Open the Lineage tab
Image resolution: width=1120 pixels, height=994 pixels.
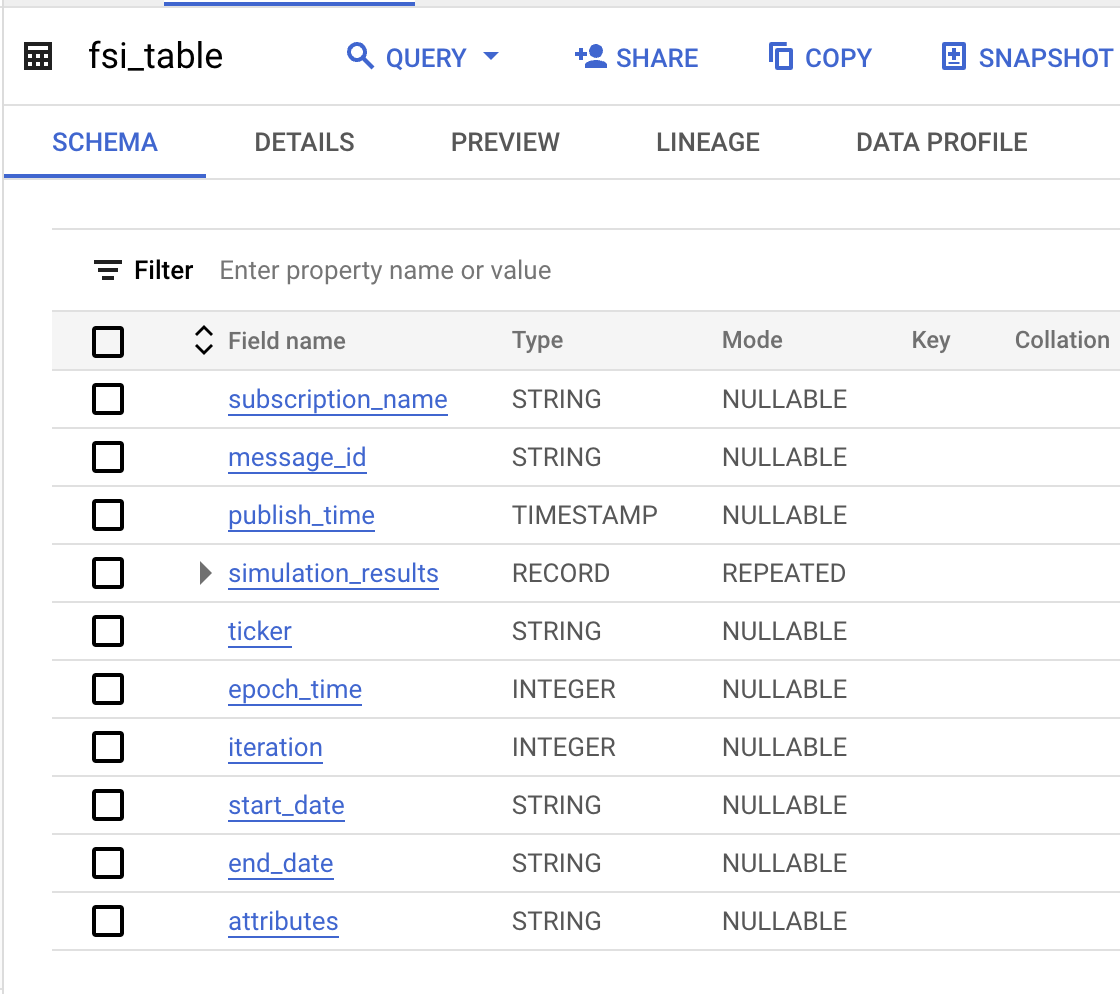pyautogui.click(x=707, y=142)
